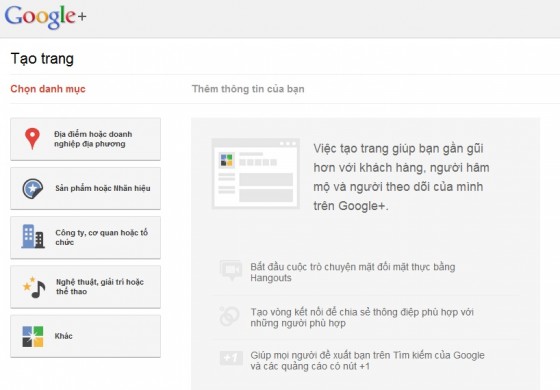The image size is (560, 390).
Task: Click text 'Việc tạo trang giúp bạn gần gũi'
Action: pyautogui.click(x=398, y=149)
